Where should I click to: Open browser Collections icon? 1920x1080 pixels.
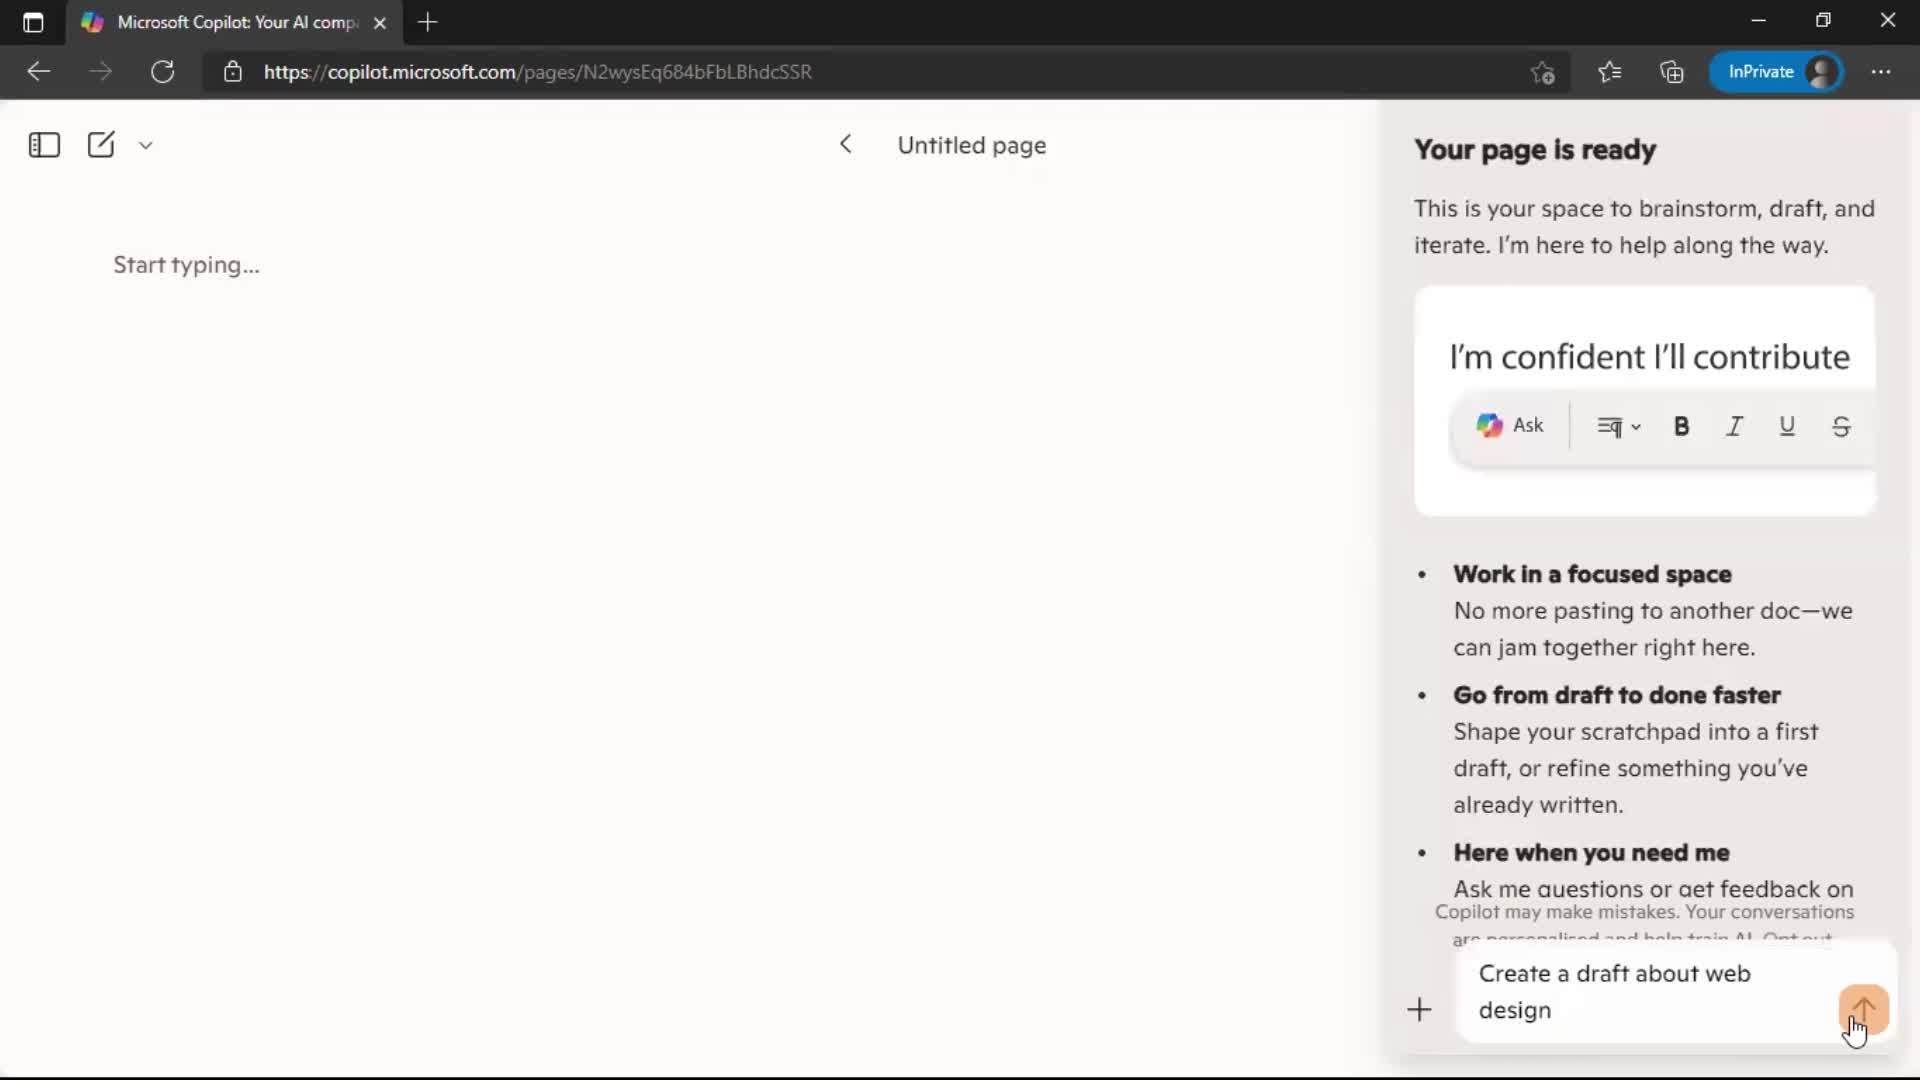(x=1672, y=72)
